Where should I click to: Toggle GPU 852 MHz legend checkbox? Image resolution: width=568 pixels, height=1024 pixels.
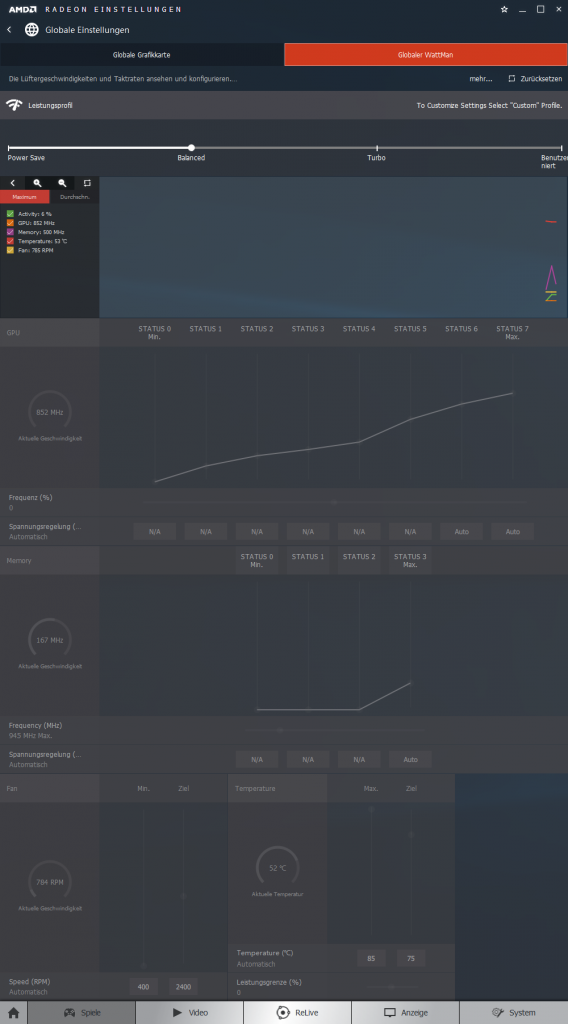click(x=10, y=223)
